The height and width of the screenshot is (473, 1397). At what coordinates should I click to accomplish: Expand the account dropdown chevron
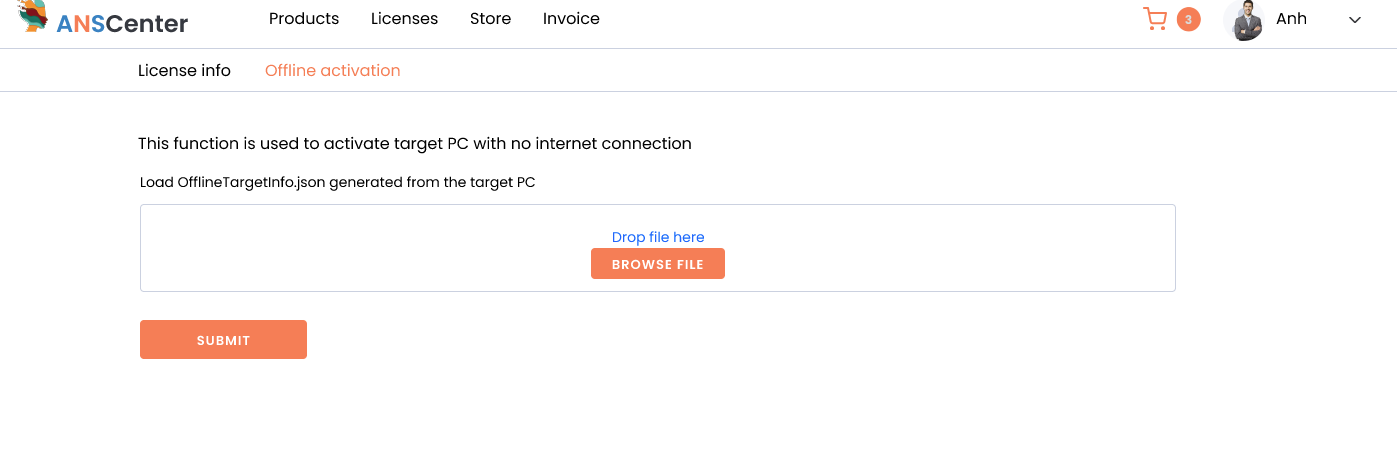click(1355, 20)
